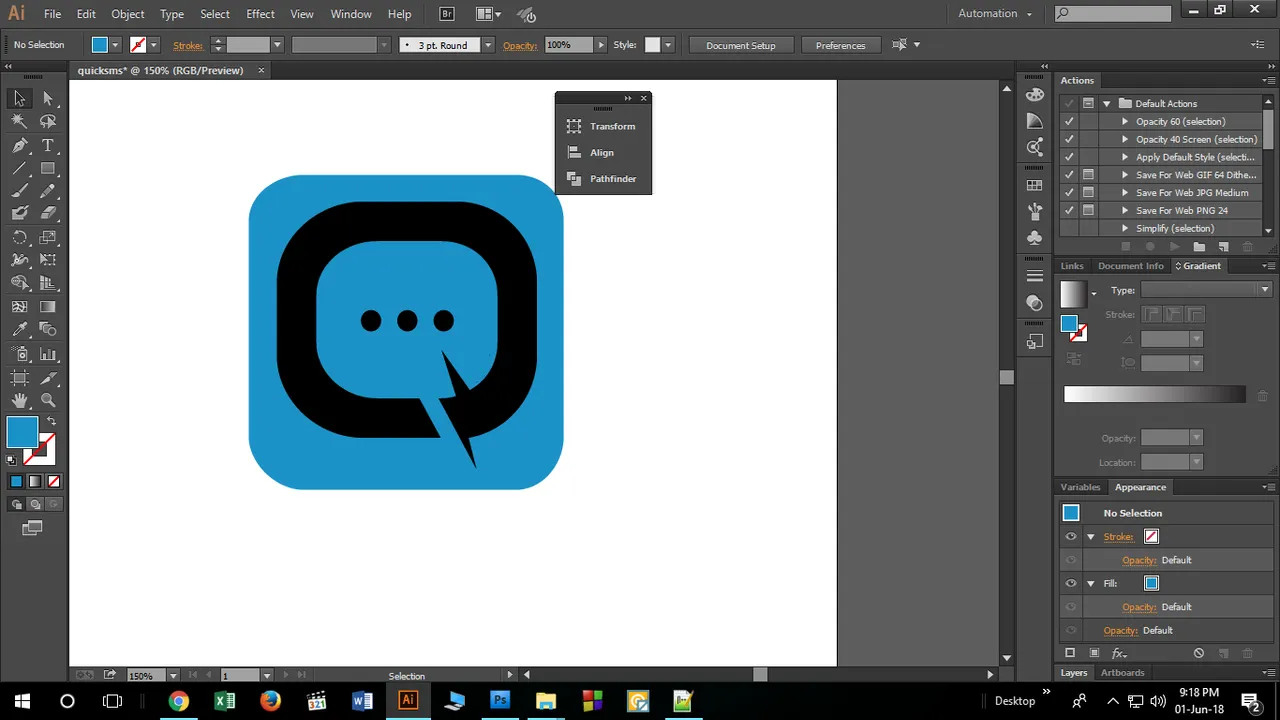This screenshot has height=720, width=1280.
Task: Open the Object menu
Action: 127,14
